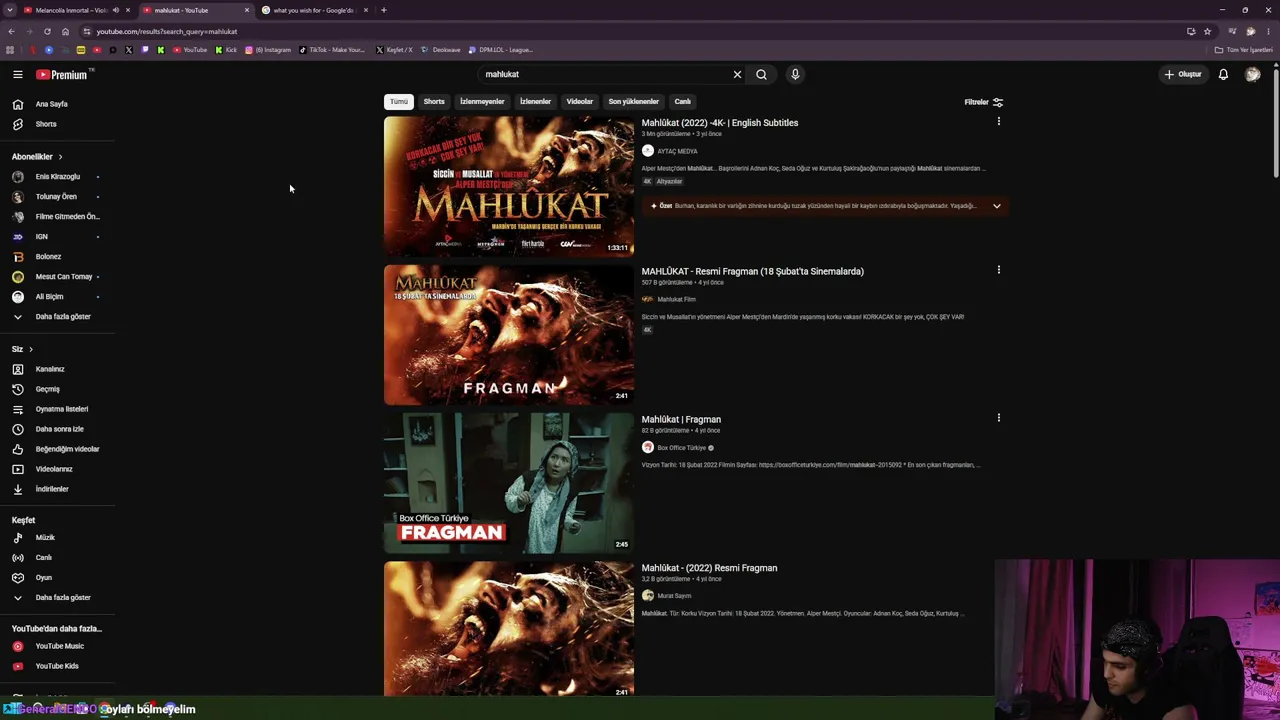Click the magnifier search button
Screen dimensions: 1280x720
click(x=761, y=74)
